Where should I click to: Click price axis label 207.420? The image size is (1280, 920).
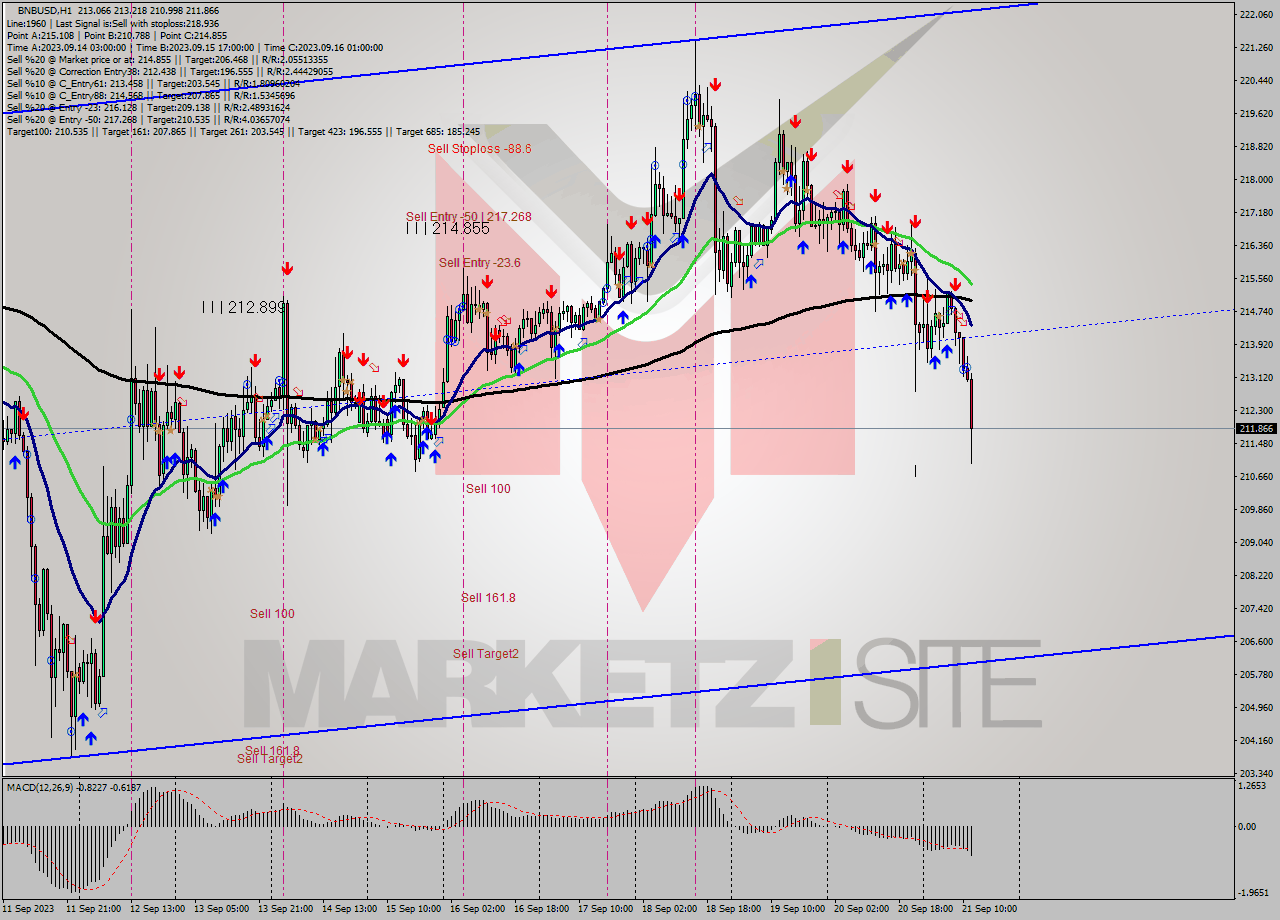pyautogui.click(x=1256, y=608)
